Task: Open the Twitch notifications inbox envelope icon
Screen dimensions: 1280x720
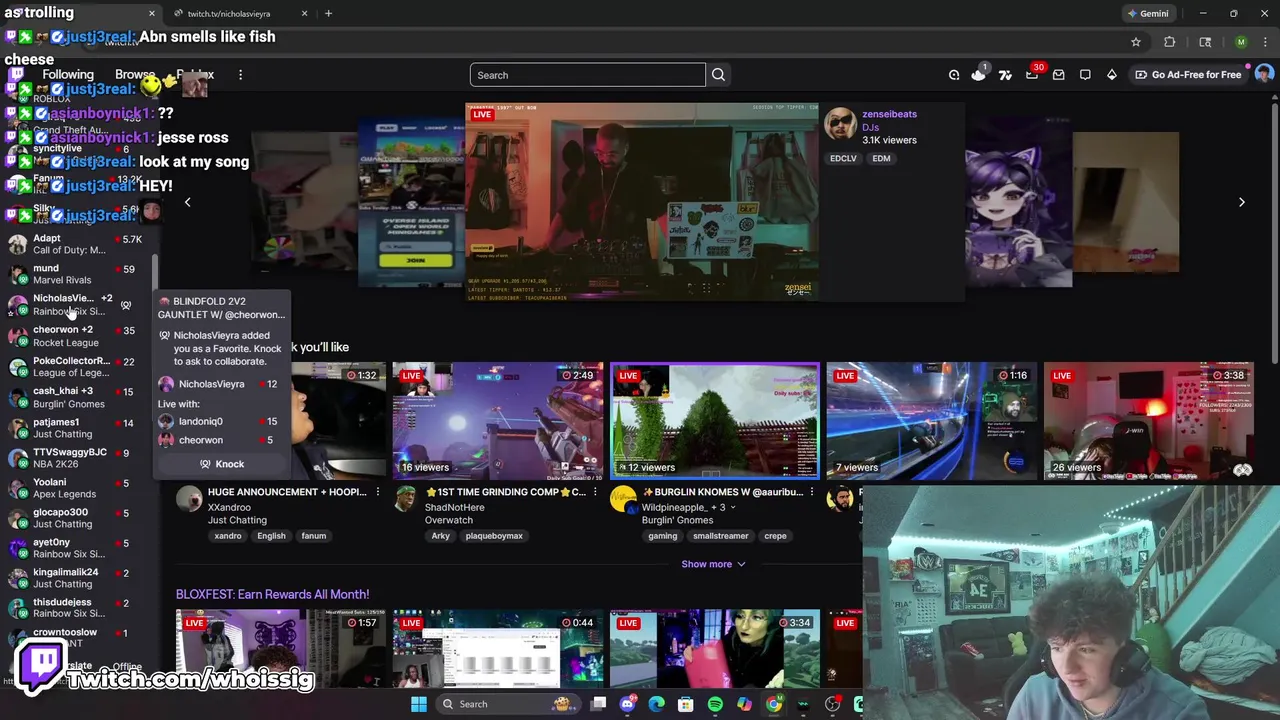Action: (x=1058, y=75)
